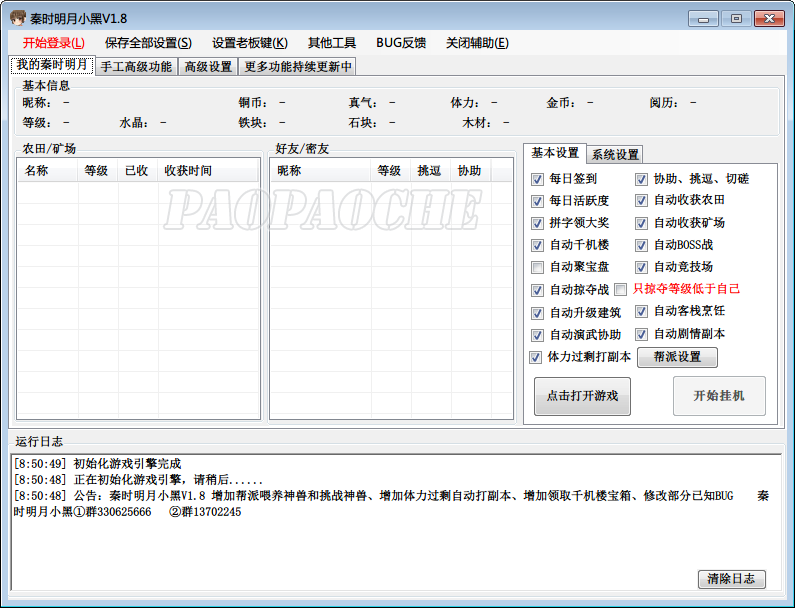Open 保存全部设置(S) menu
The image size is (795, 608).
[148, 43]
